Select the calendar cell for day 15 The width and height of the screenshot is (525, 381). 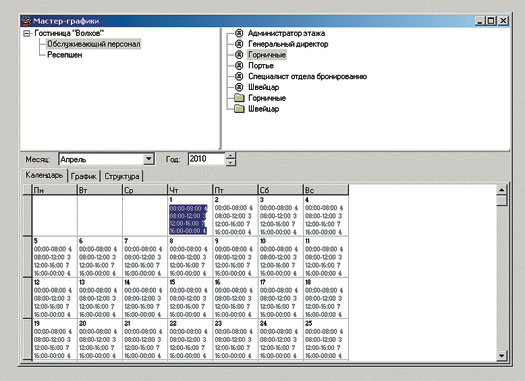click(190, 298)
